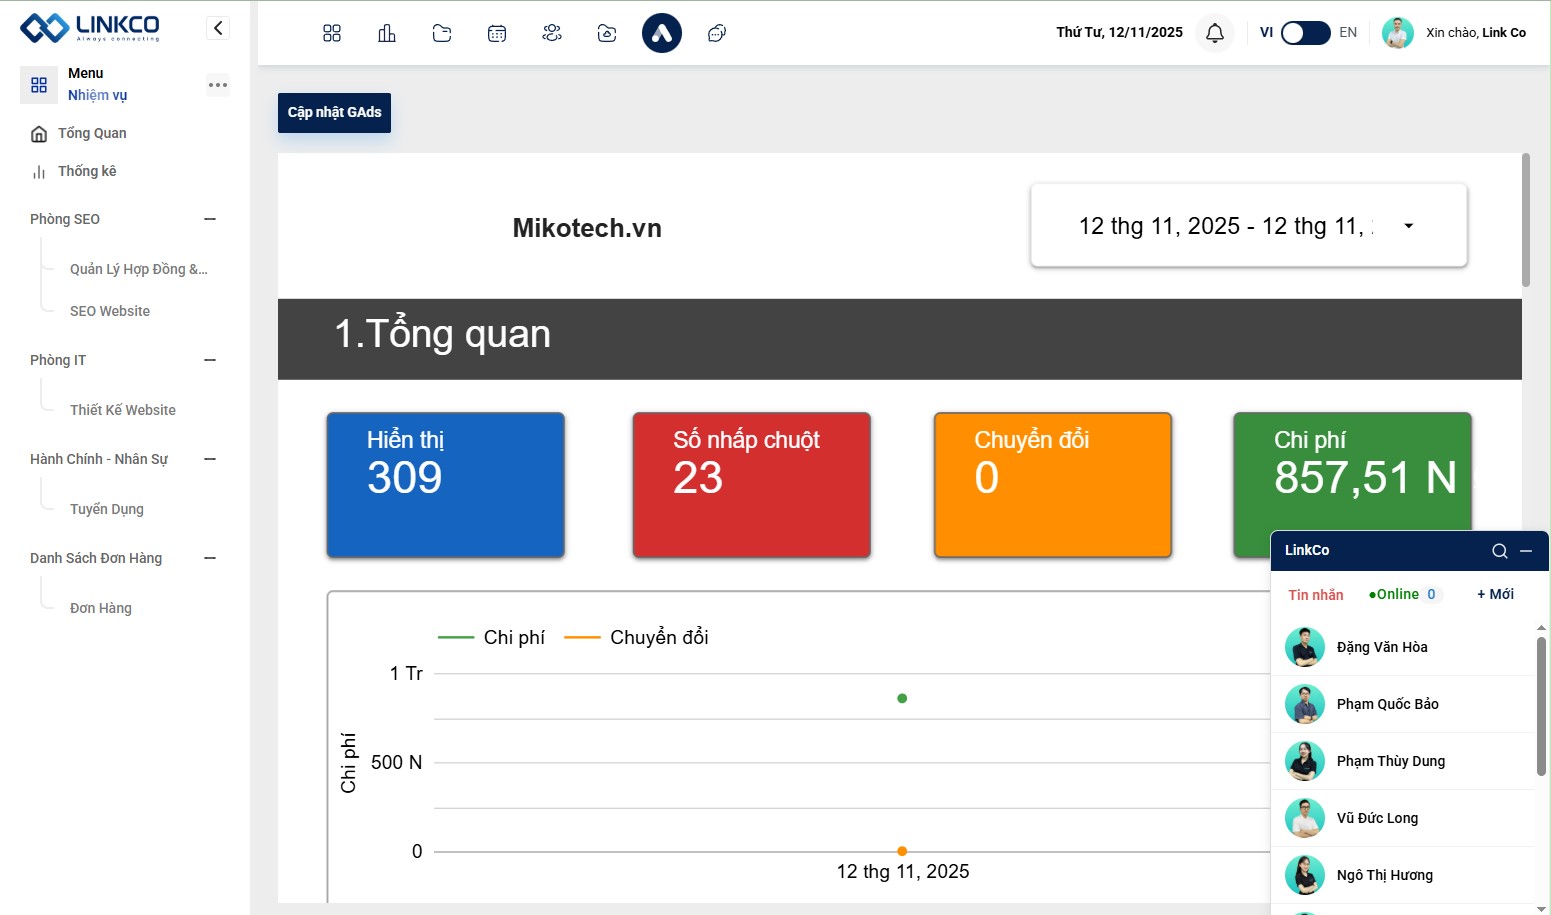Open the chat bubbles toolbar icon
This screenshot has width=1551, height=915.
point(716,34)
